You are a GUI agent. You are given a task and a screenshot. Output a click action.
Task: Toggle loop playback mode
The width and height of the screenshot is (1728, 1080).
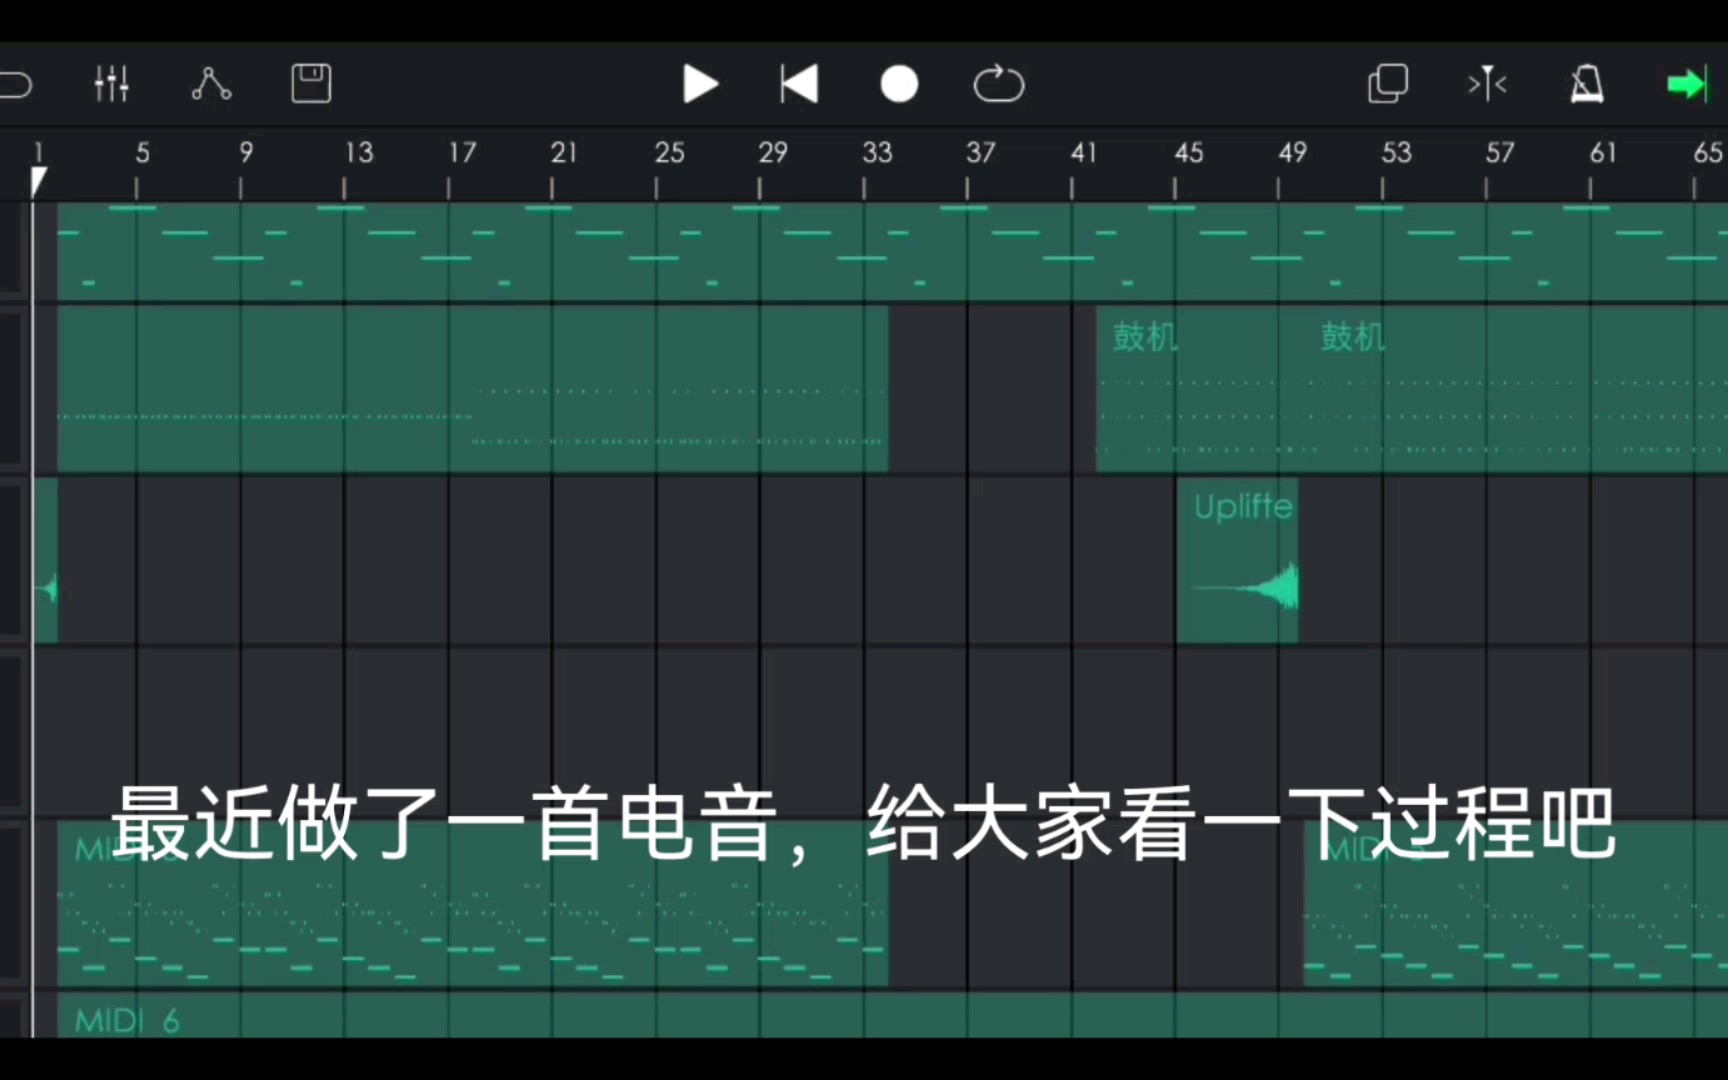[x=999, y=84]
